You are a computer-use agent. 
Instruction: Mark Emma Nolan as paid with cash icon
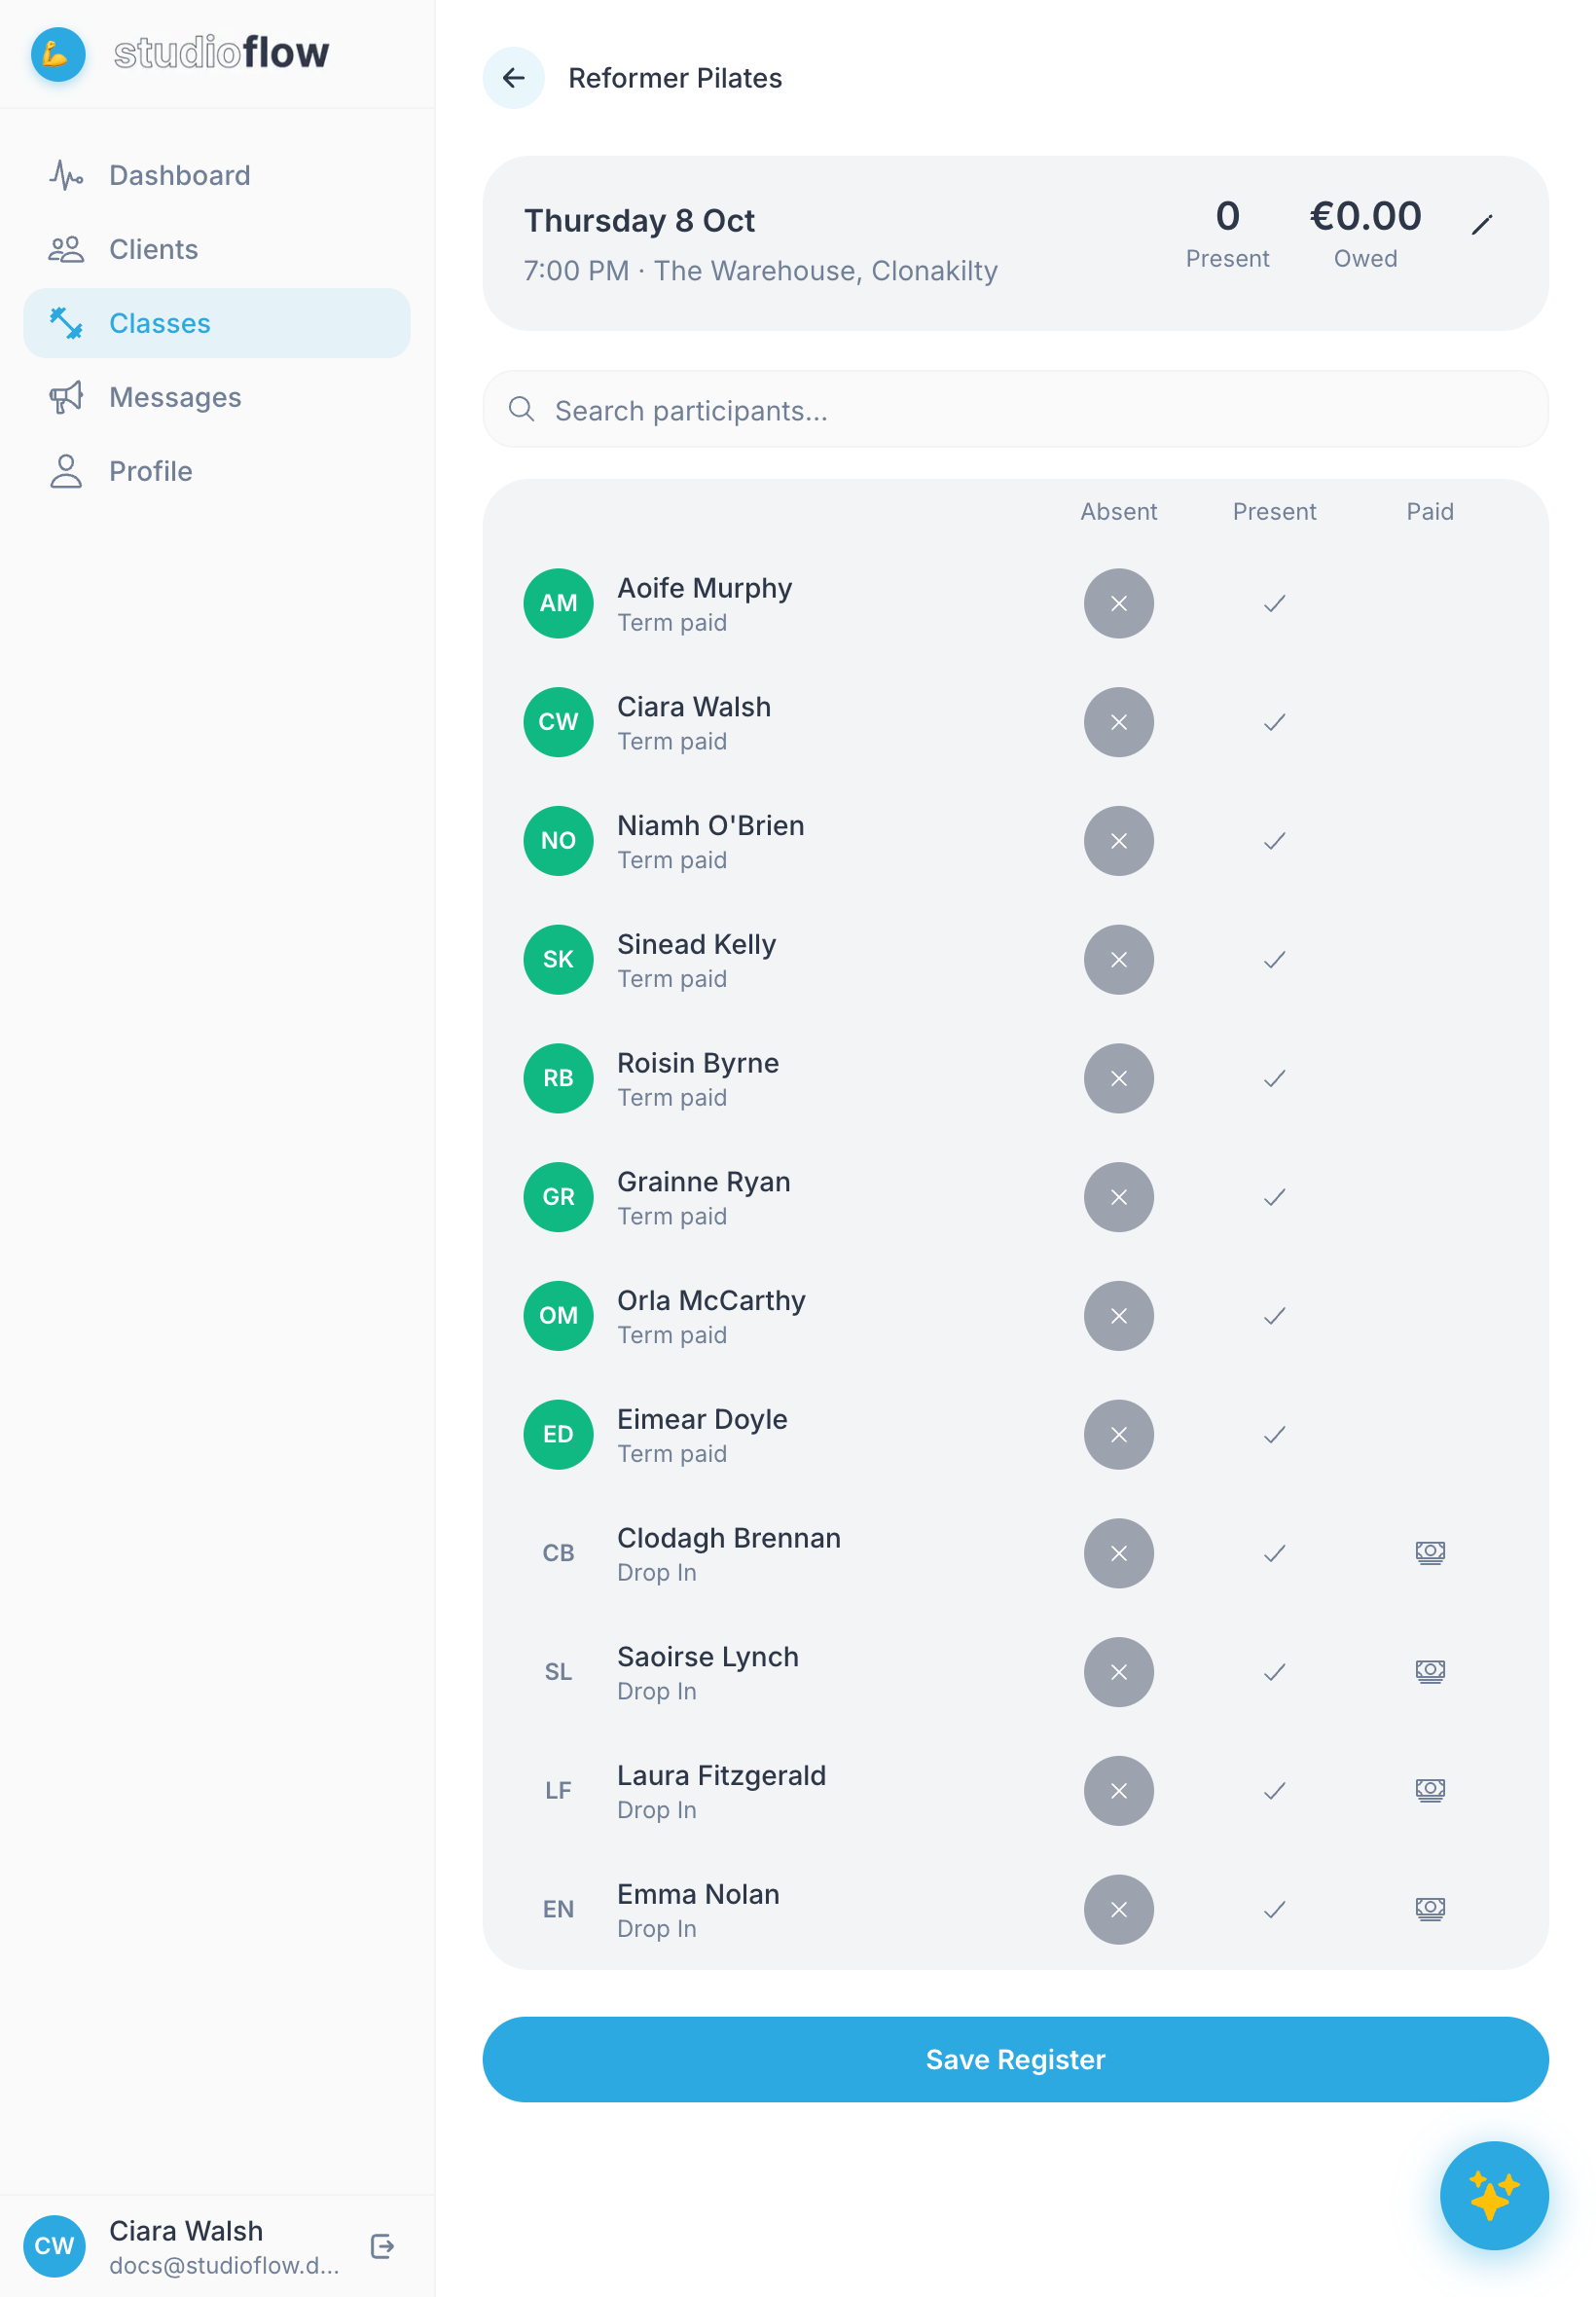click(1429, 1909)
